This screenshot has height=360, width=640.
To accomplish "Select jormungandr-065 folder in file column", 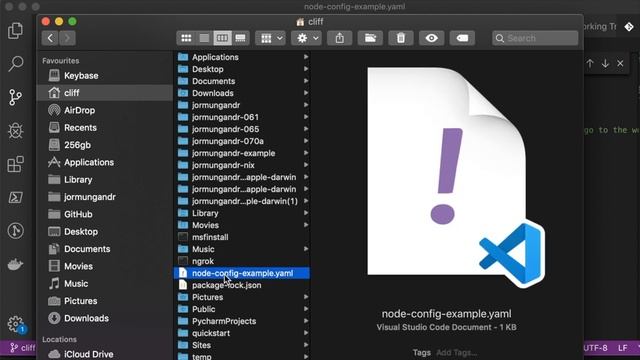I will (x=242, y=129).
